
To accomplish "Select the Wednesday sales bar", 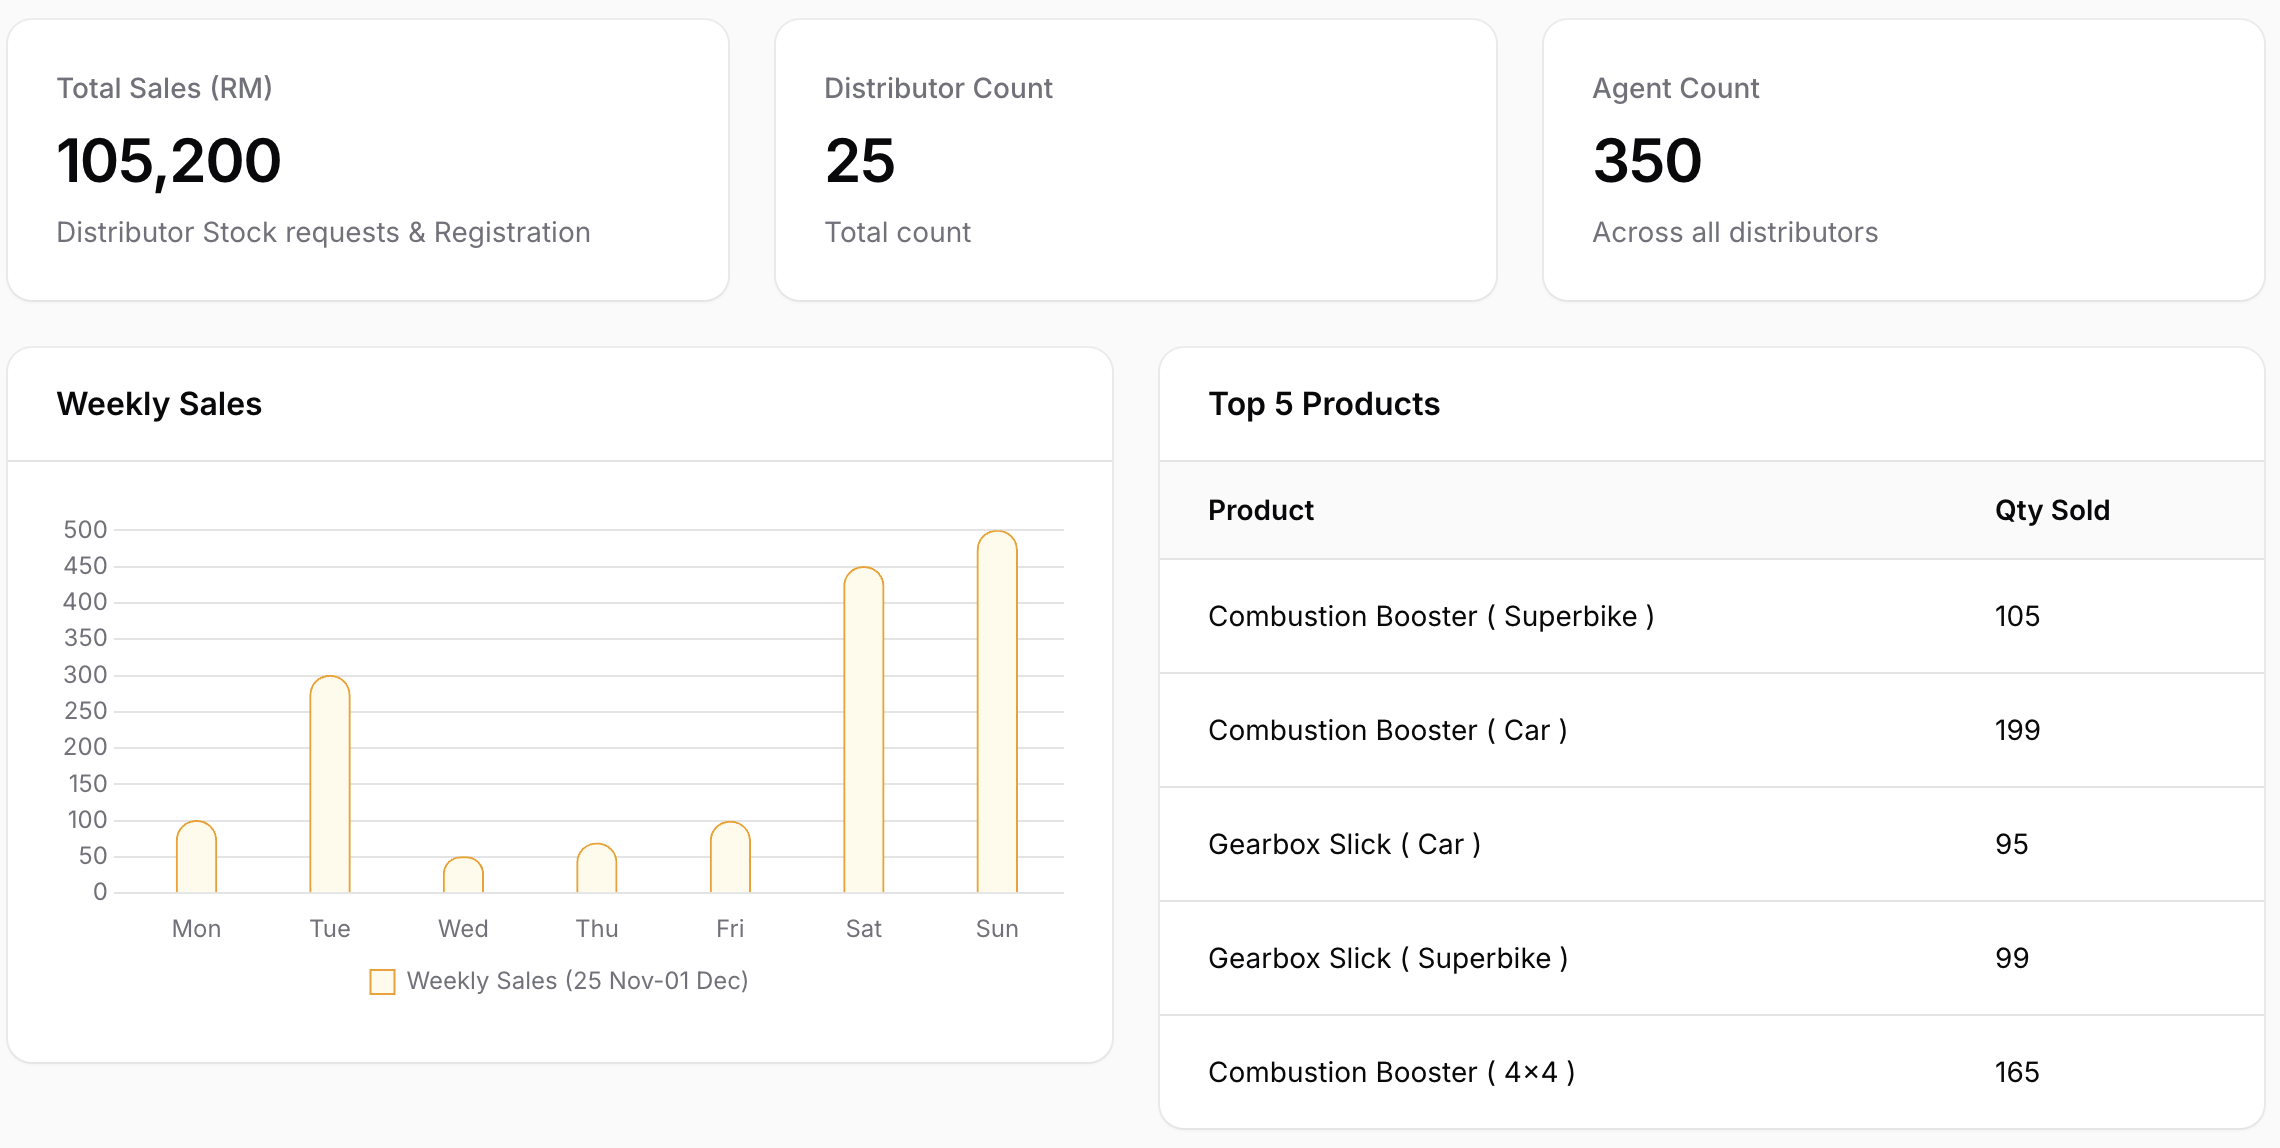I will [463, 875].
